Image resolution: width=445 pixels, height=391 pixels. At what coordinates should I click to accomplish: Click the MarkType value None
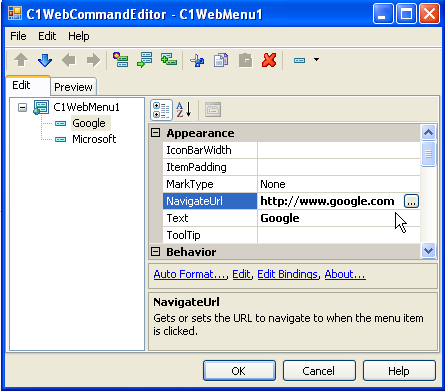click(x=339, y=184)
